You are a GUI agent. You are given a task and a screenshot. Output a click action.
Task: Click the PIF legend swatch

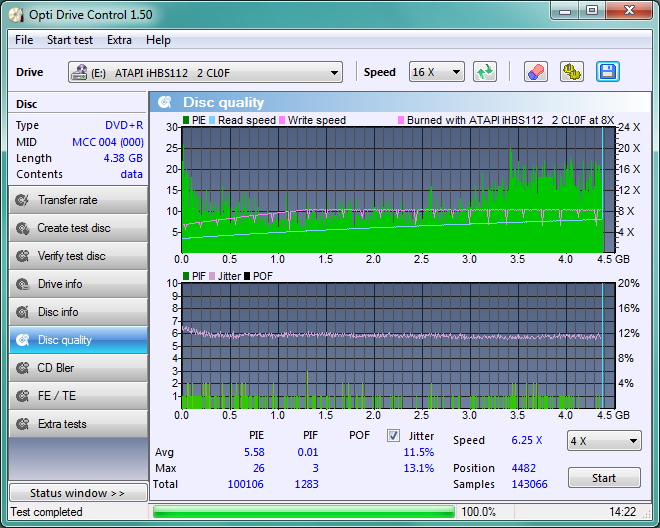[x=186, y=276]
